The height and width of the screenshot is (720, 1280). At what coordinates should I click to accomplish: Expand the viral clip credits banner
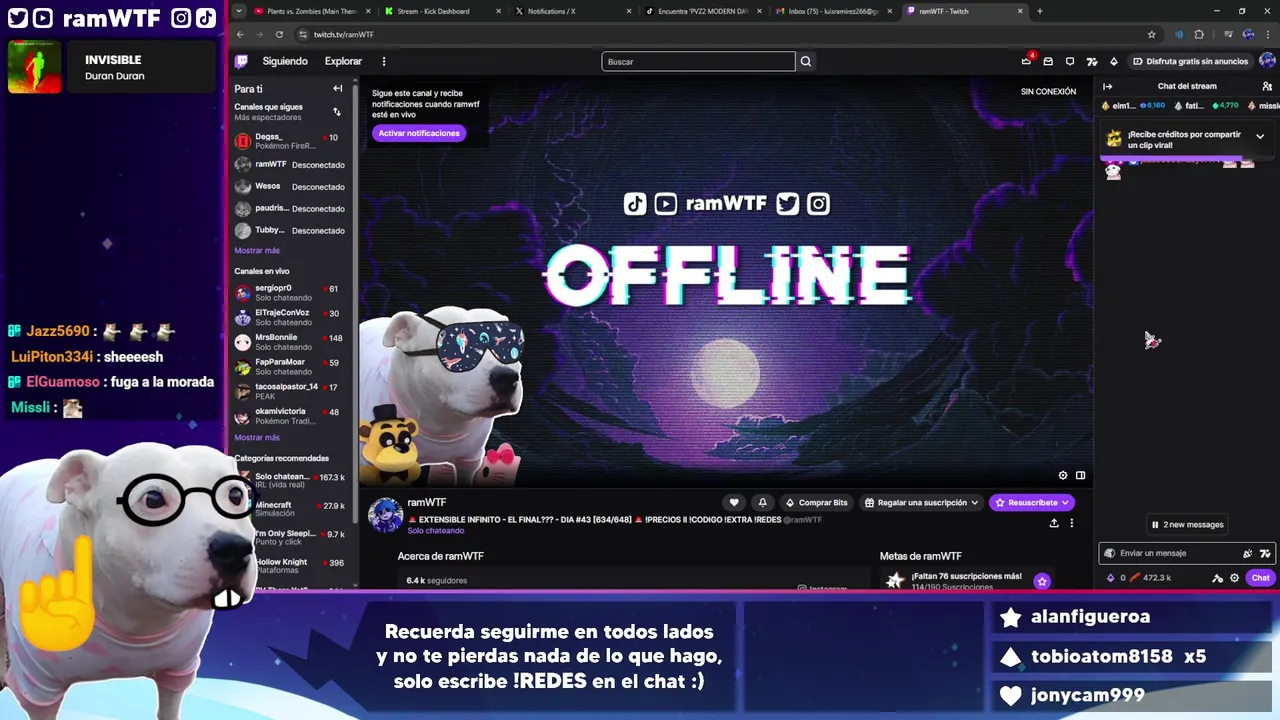coord(1260,136)
